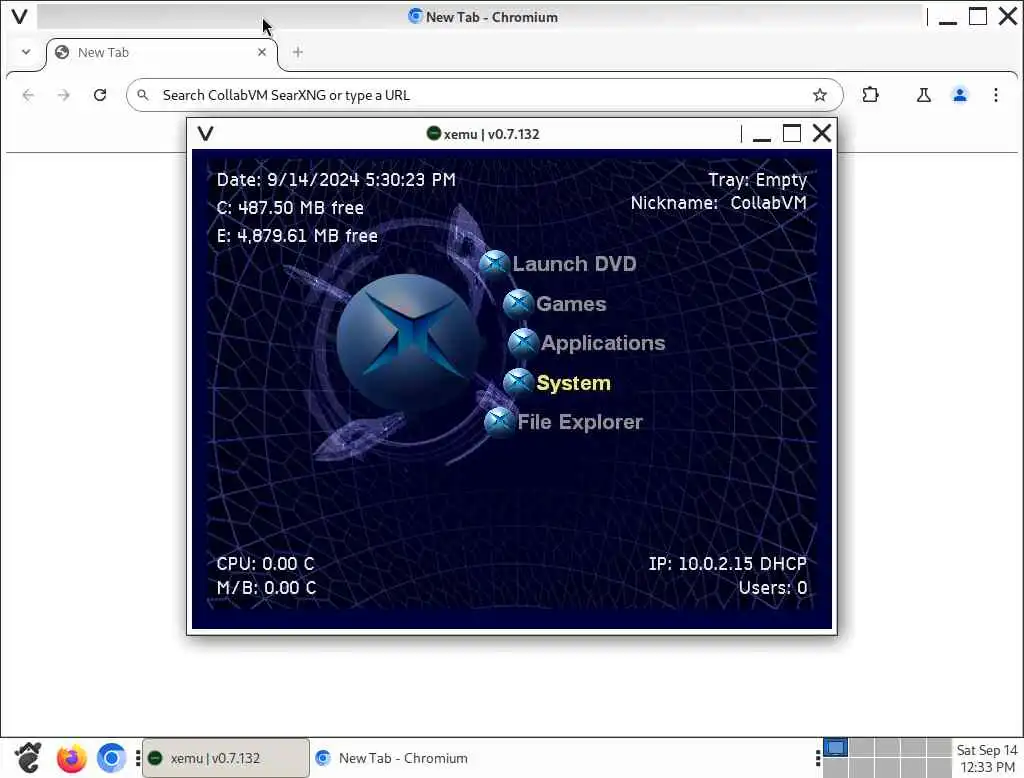1024x778 pixels.
Task: Open the profile avatar button
Action: click(960, 95)
